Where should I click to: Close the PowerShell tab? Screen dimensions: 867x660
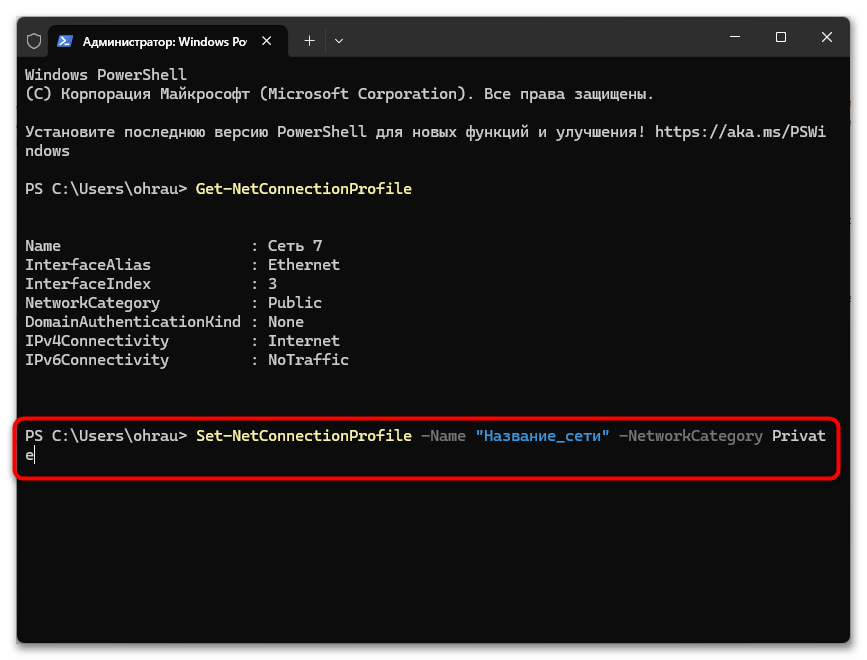pyautogui.click(x=267, y=41)
